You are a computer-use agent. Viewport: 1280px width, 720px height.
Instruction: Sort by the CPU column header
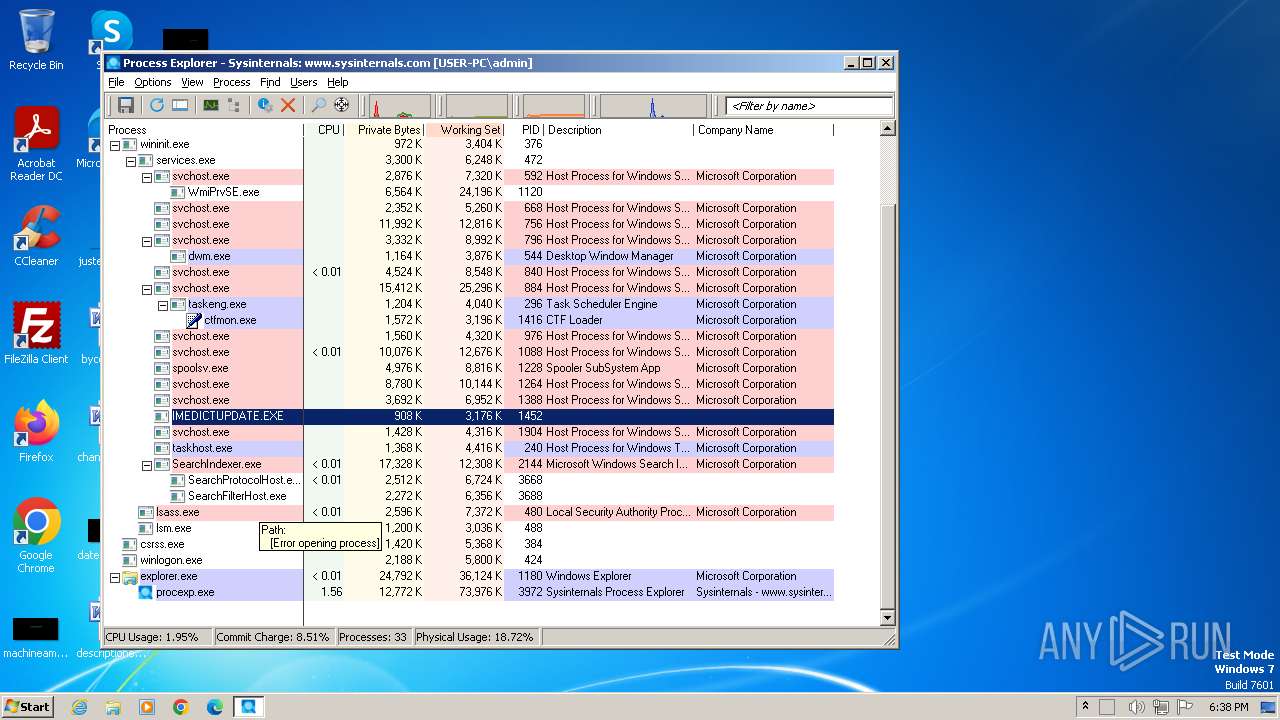[324, 130]
